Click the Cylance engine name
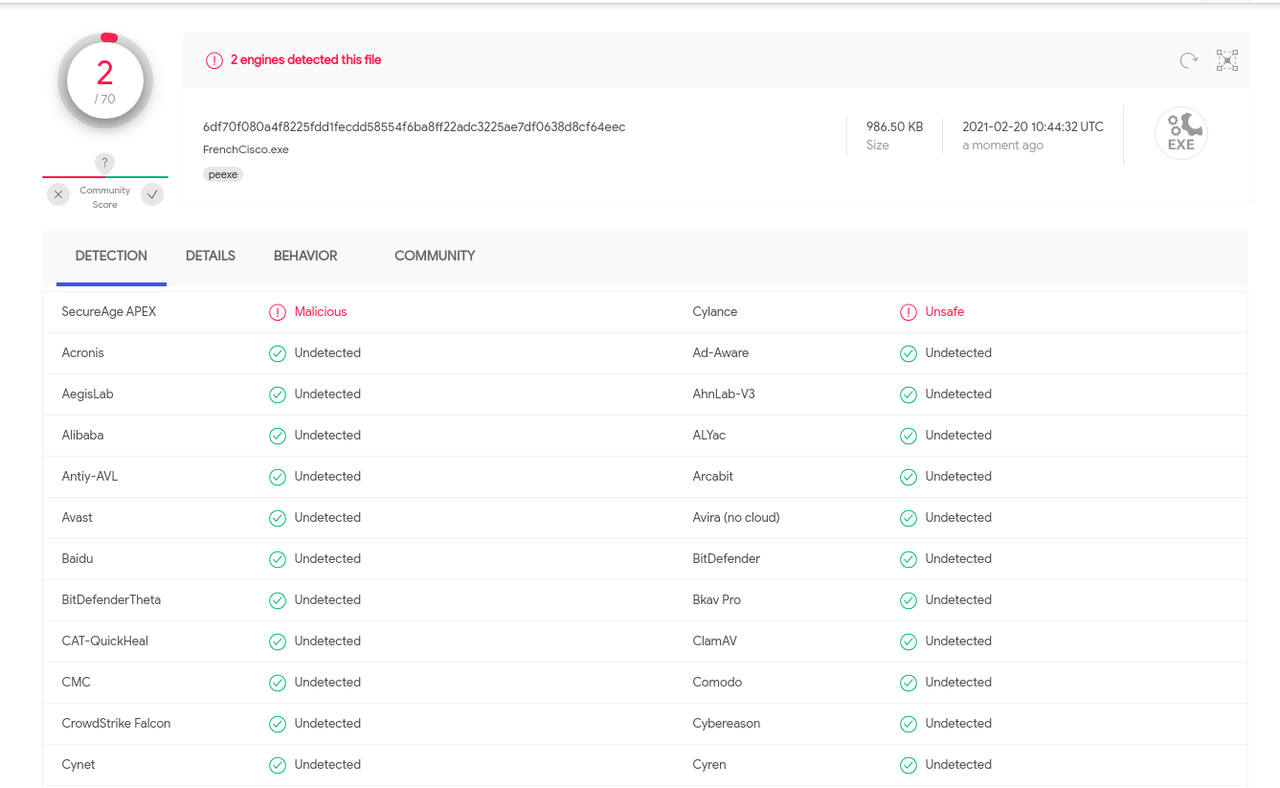 click(x=715, y=312)
